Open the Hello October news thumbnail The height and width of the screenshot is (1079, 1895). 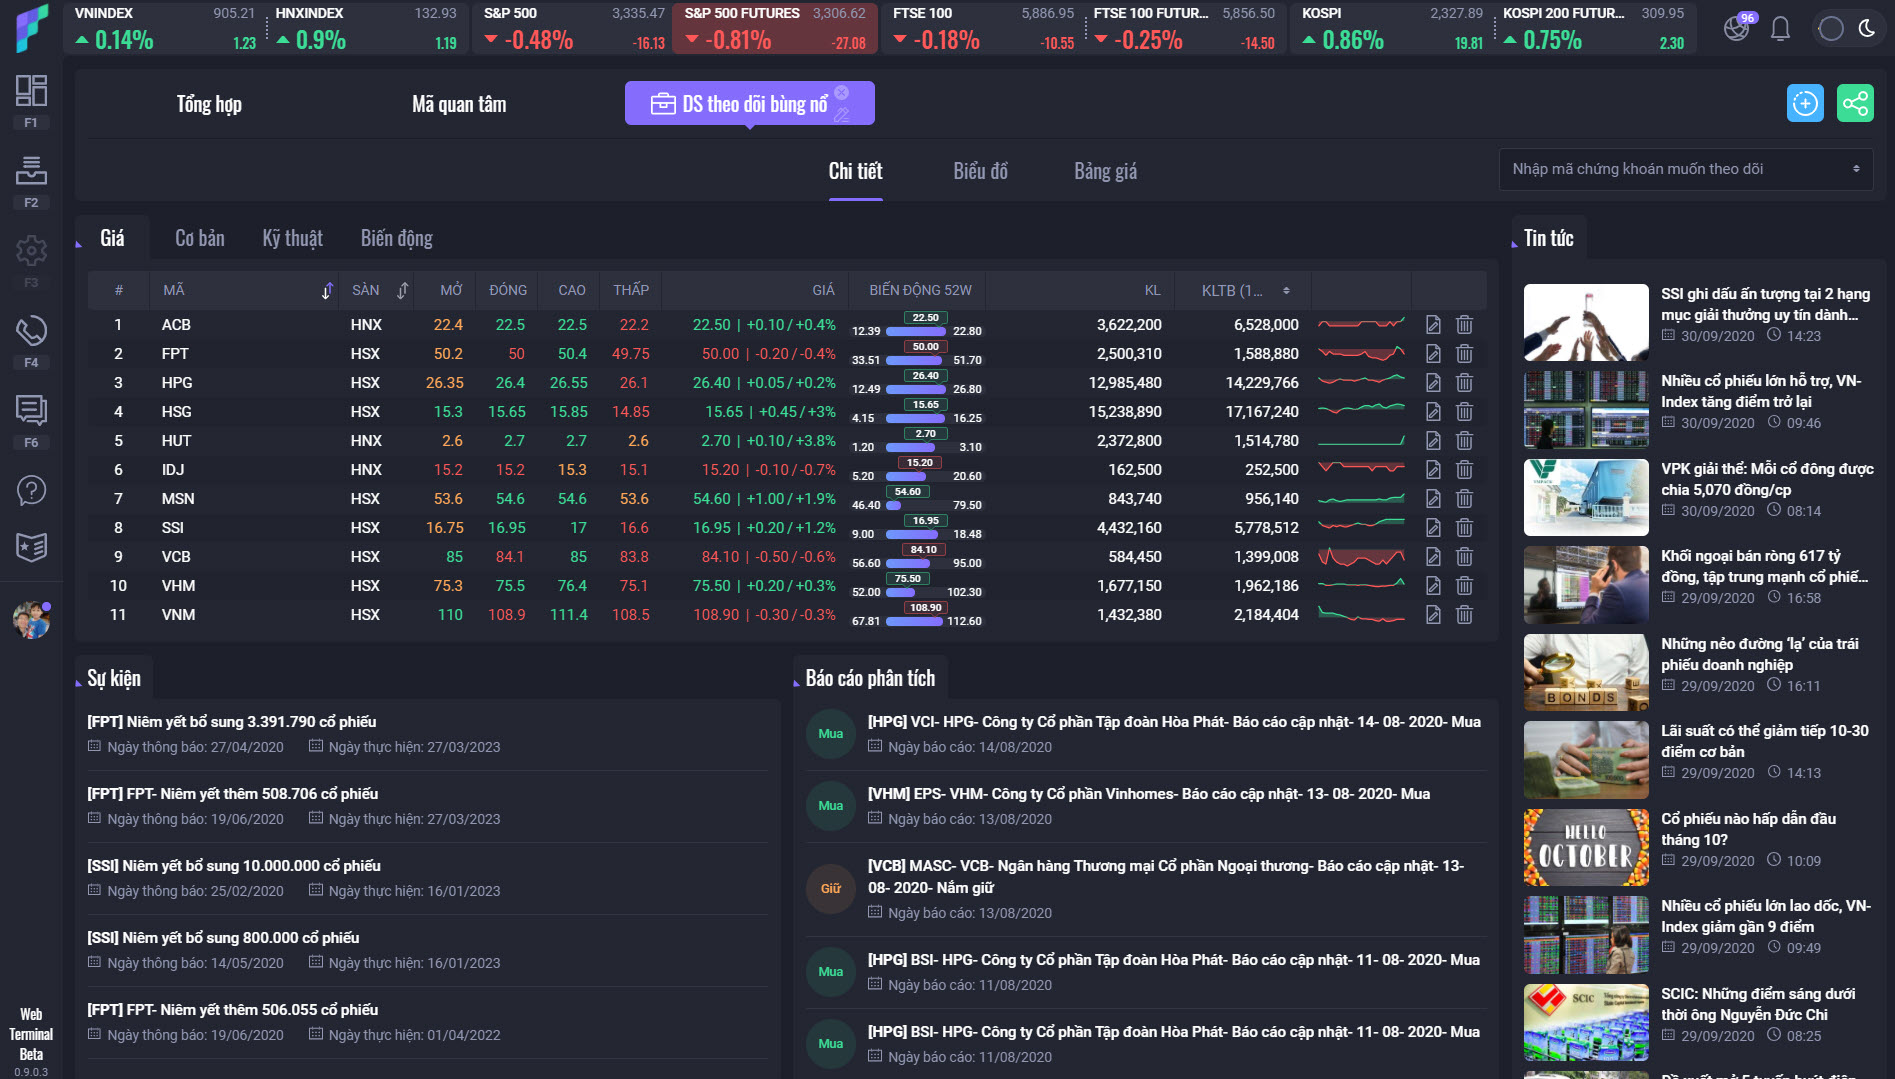[x=1586, y=847]
